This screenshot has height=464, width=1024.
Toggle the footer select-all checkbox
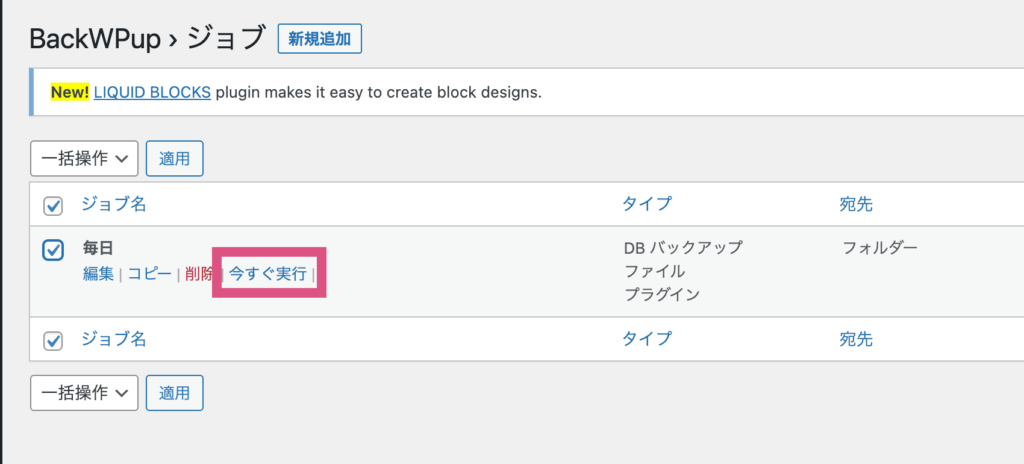click(54, 340)
